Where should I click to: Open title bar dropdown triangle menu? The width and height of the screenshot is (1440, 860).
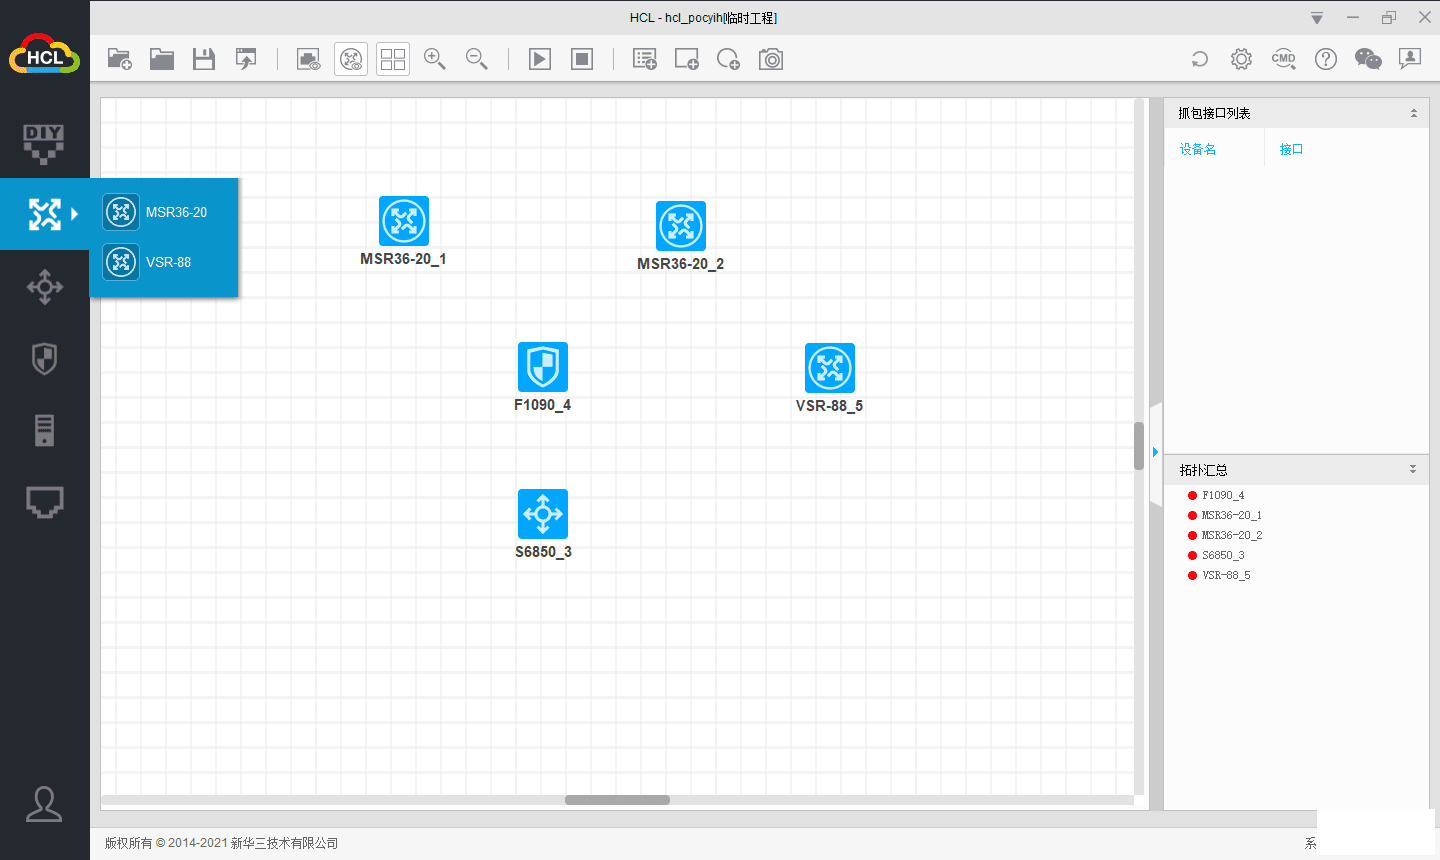pyautogui.click(x=1317, y=18)
